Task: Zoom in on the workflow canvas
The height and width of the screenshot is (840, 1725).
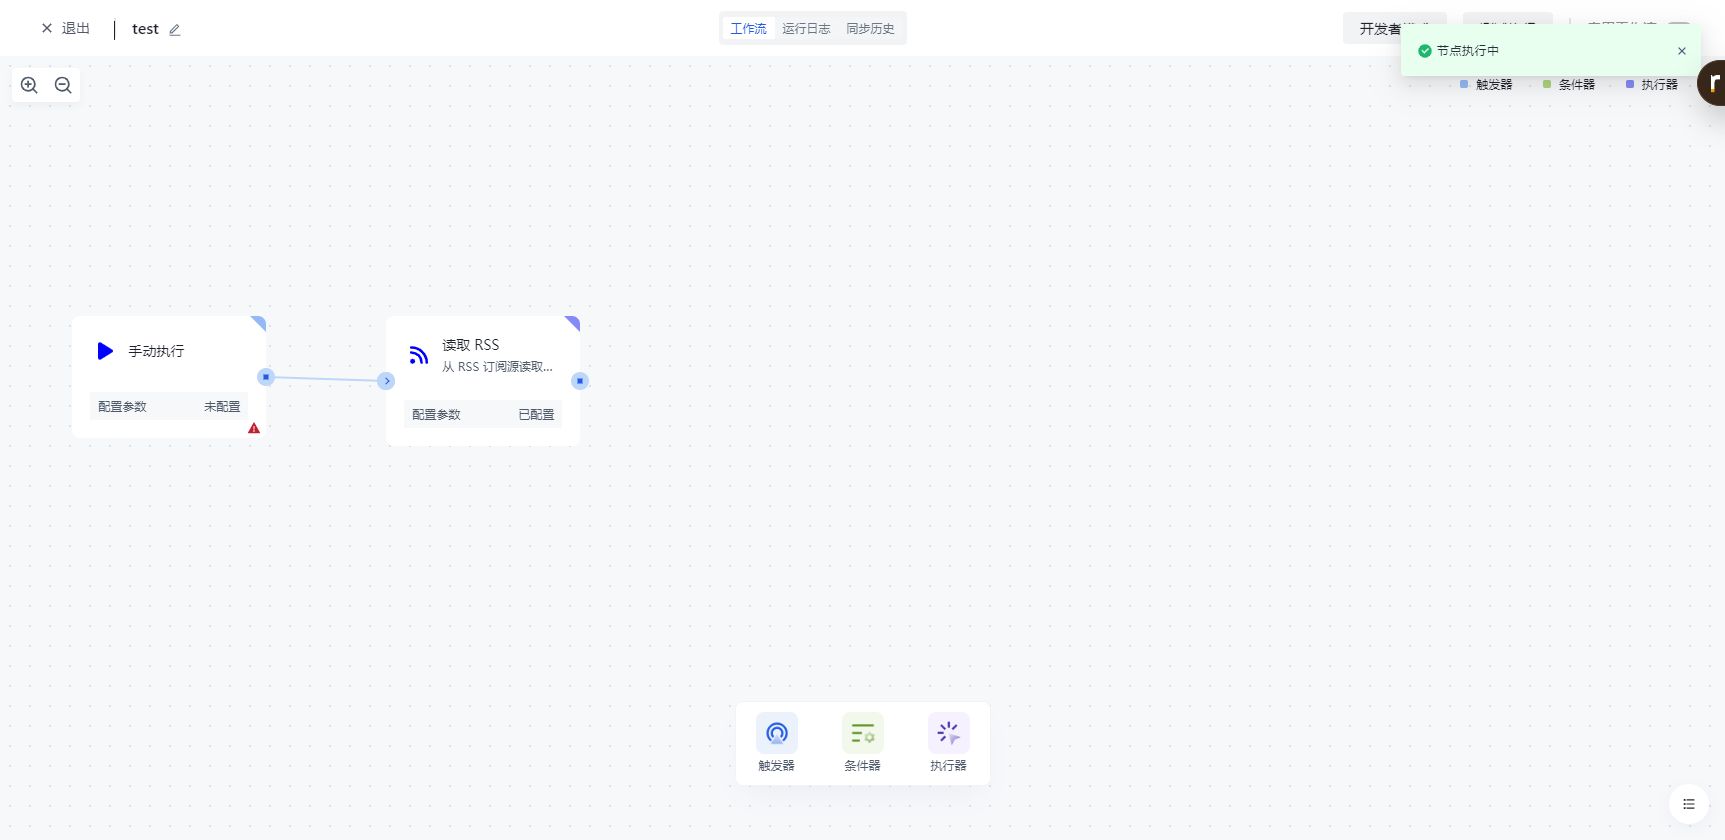Action: 29,85
